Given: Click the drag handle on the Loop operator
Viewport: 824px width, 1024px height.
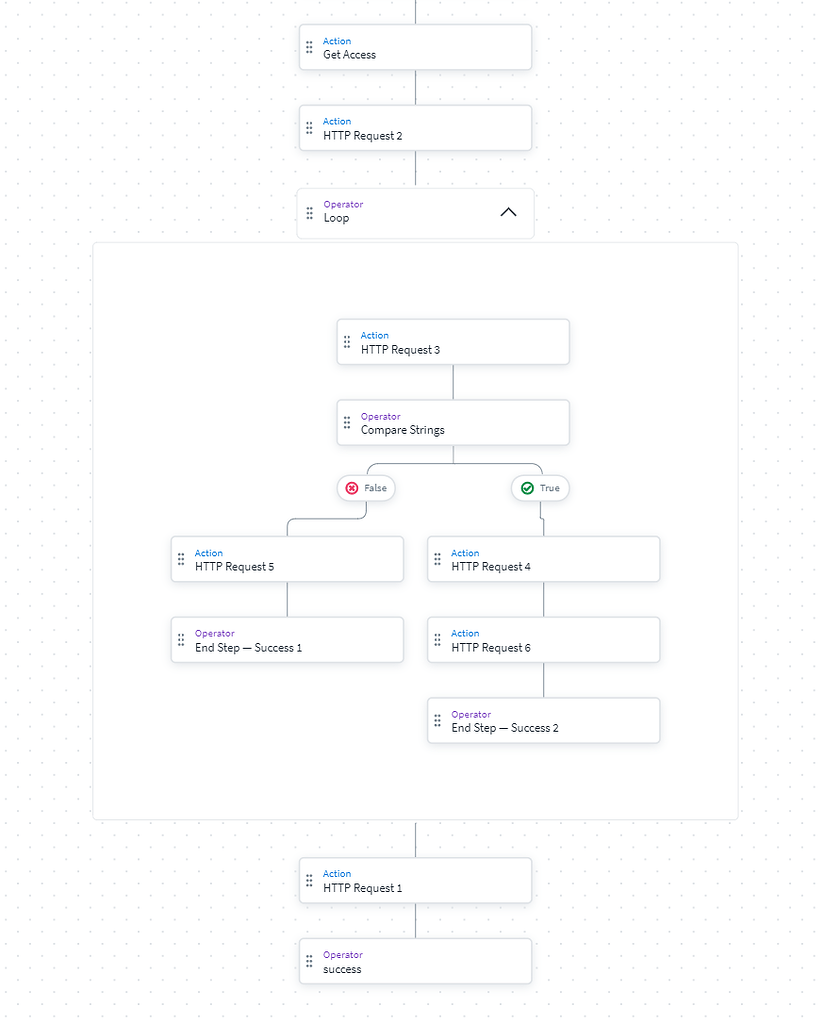Looking at the screenshot, I should [x=310, y=213].
